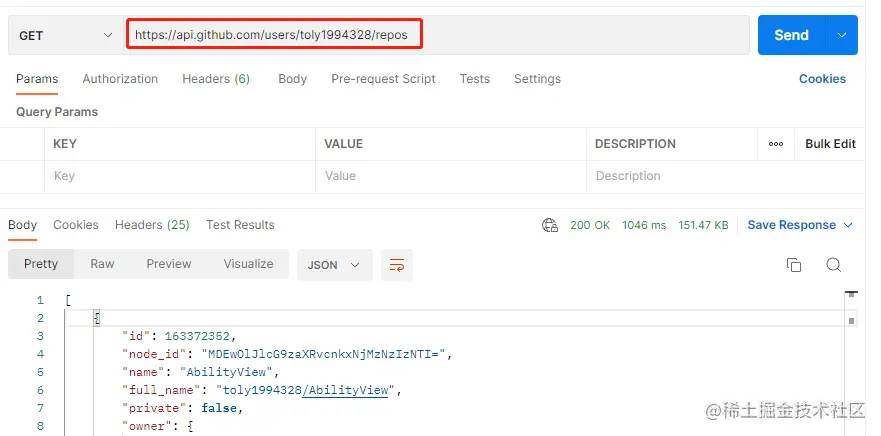Open the Test Results tab

pos(240,225)
